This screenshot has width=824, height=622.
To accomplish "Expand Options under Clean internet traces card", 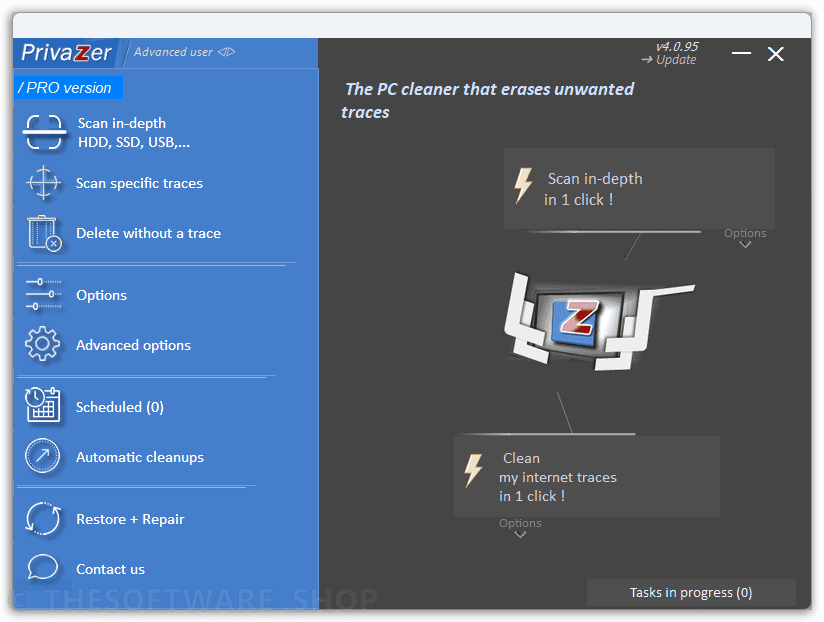I will point(520,528).
